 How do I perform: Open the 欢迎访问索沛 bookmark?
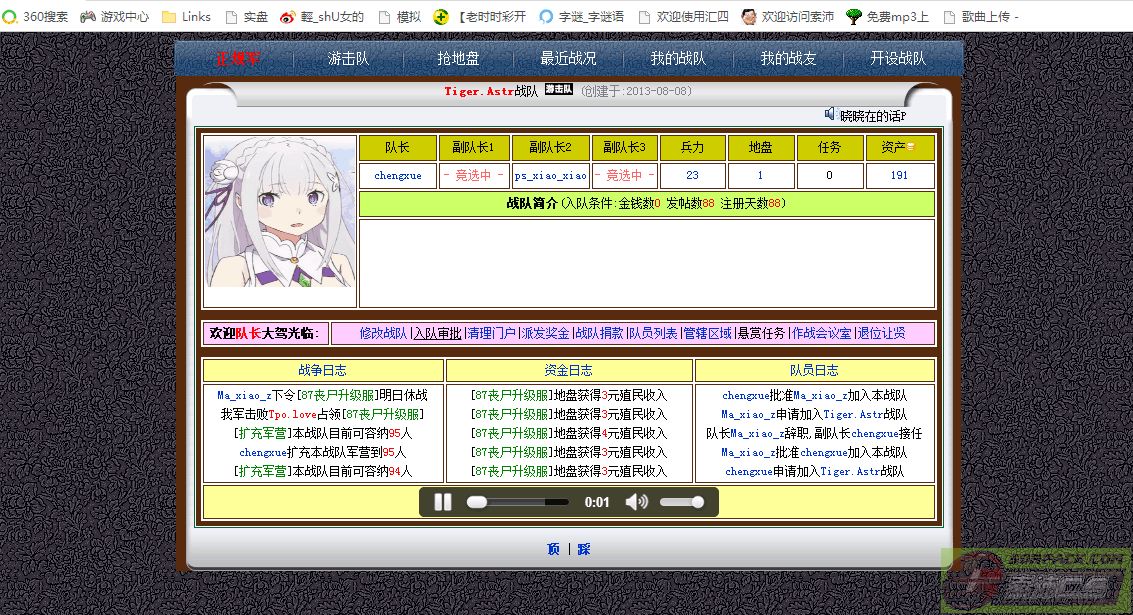point(788,16)
